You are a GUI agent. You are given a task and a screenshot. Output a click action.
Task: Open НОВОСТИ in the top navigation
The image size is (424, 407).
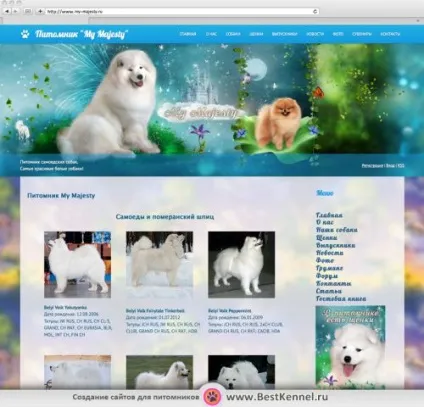point(315,34)
